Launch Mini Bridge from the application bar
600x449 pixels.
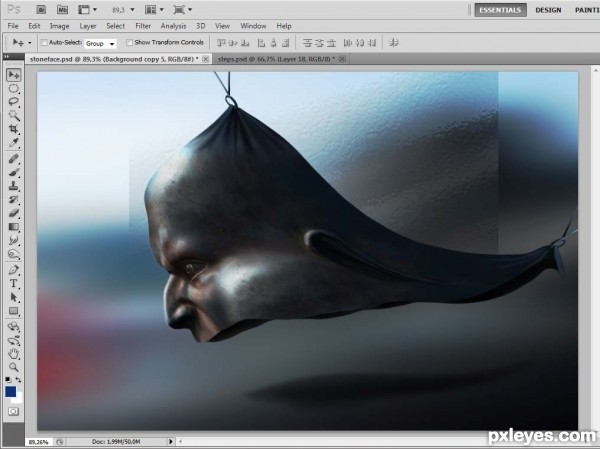pyautogui.click(x=62, y=10)
